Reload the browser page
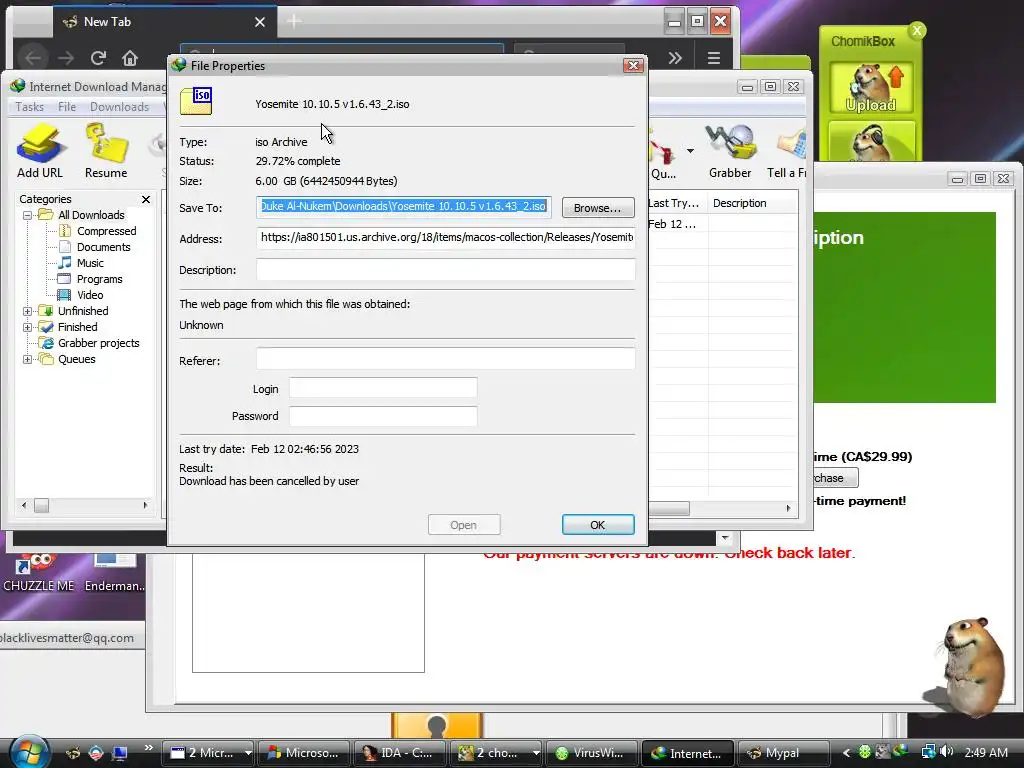Screen dimensions: 1024x768 [x=98, y=58]
